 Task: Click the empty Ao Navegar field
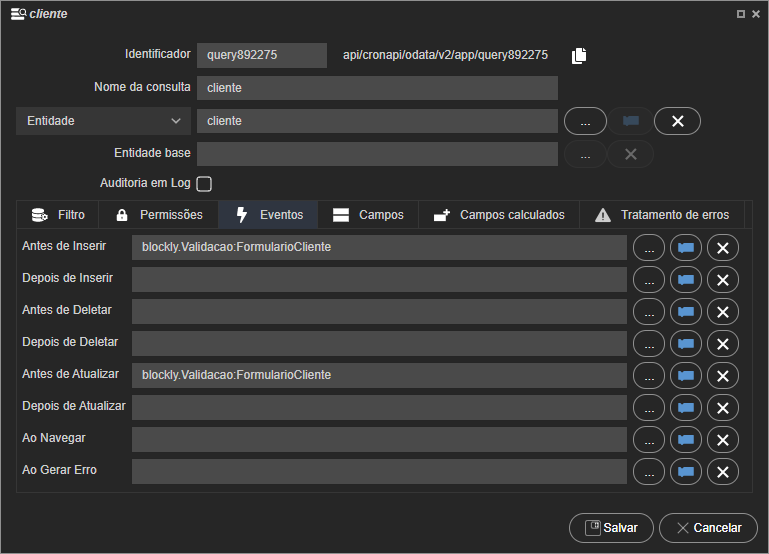point(379,439)
